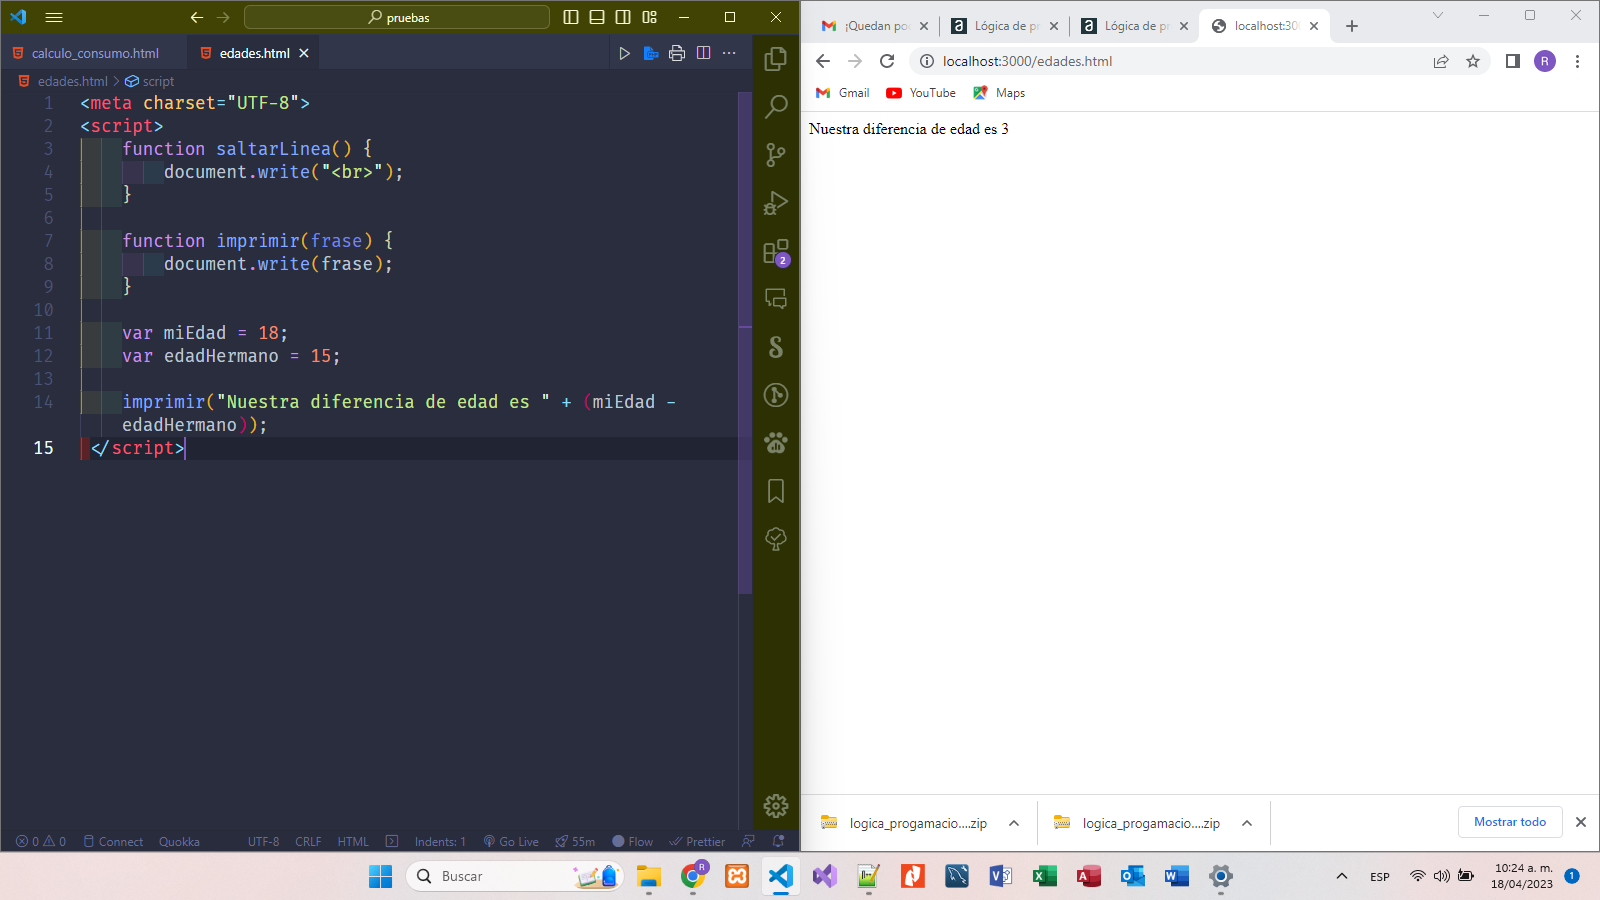Click errors and warnings count in status bar
The height and width of the screenshot is (900, 1600).
pos(41,841)
